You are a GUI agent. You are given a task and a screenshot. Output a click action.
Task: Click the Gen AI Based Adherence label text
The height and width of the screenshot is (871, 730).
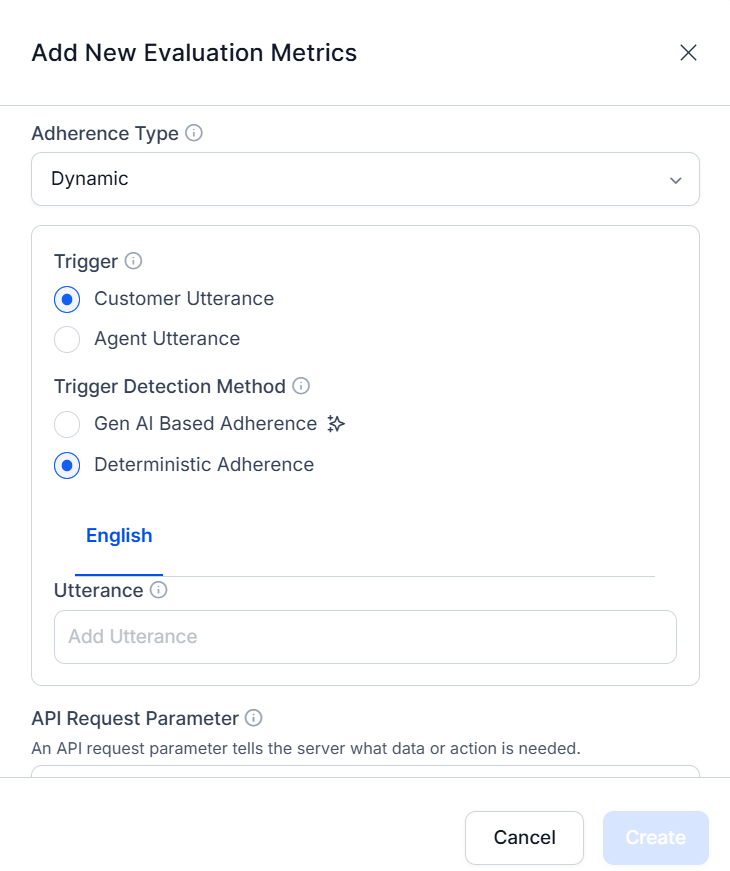coord(205,424)
